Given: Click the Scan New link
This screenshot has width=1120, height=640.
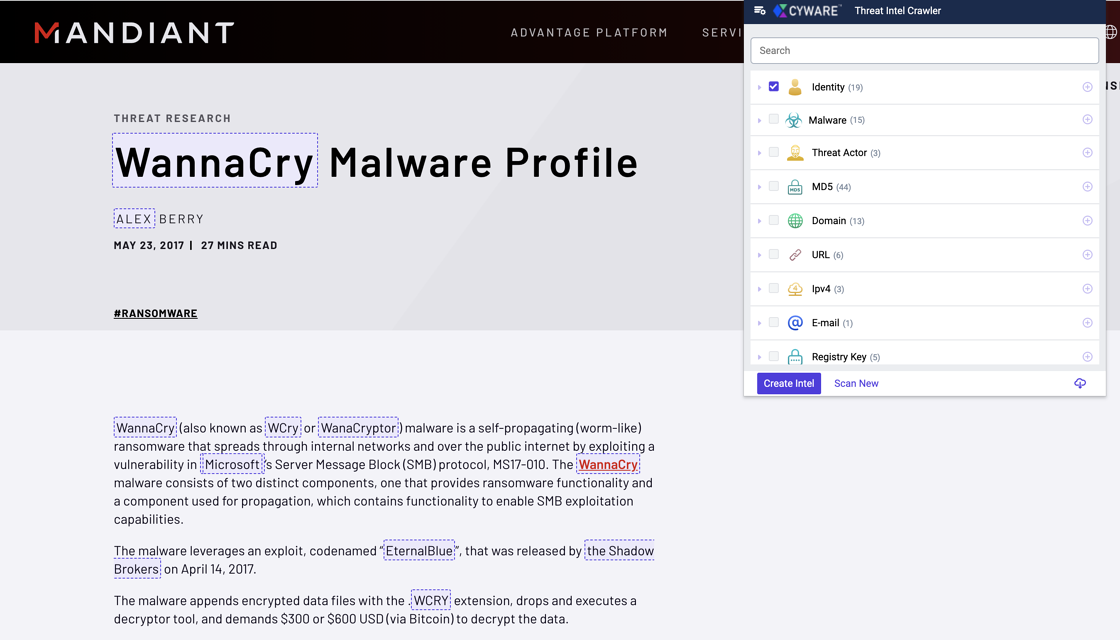Looking at the screenshot, I should [x=856, y=383].
